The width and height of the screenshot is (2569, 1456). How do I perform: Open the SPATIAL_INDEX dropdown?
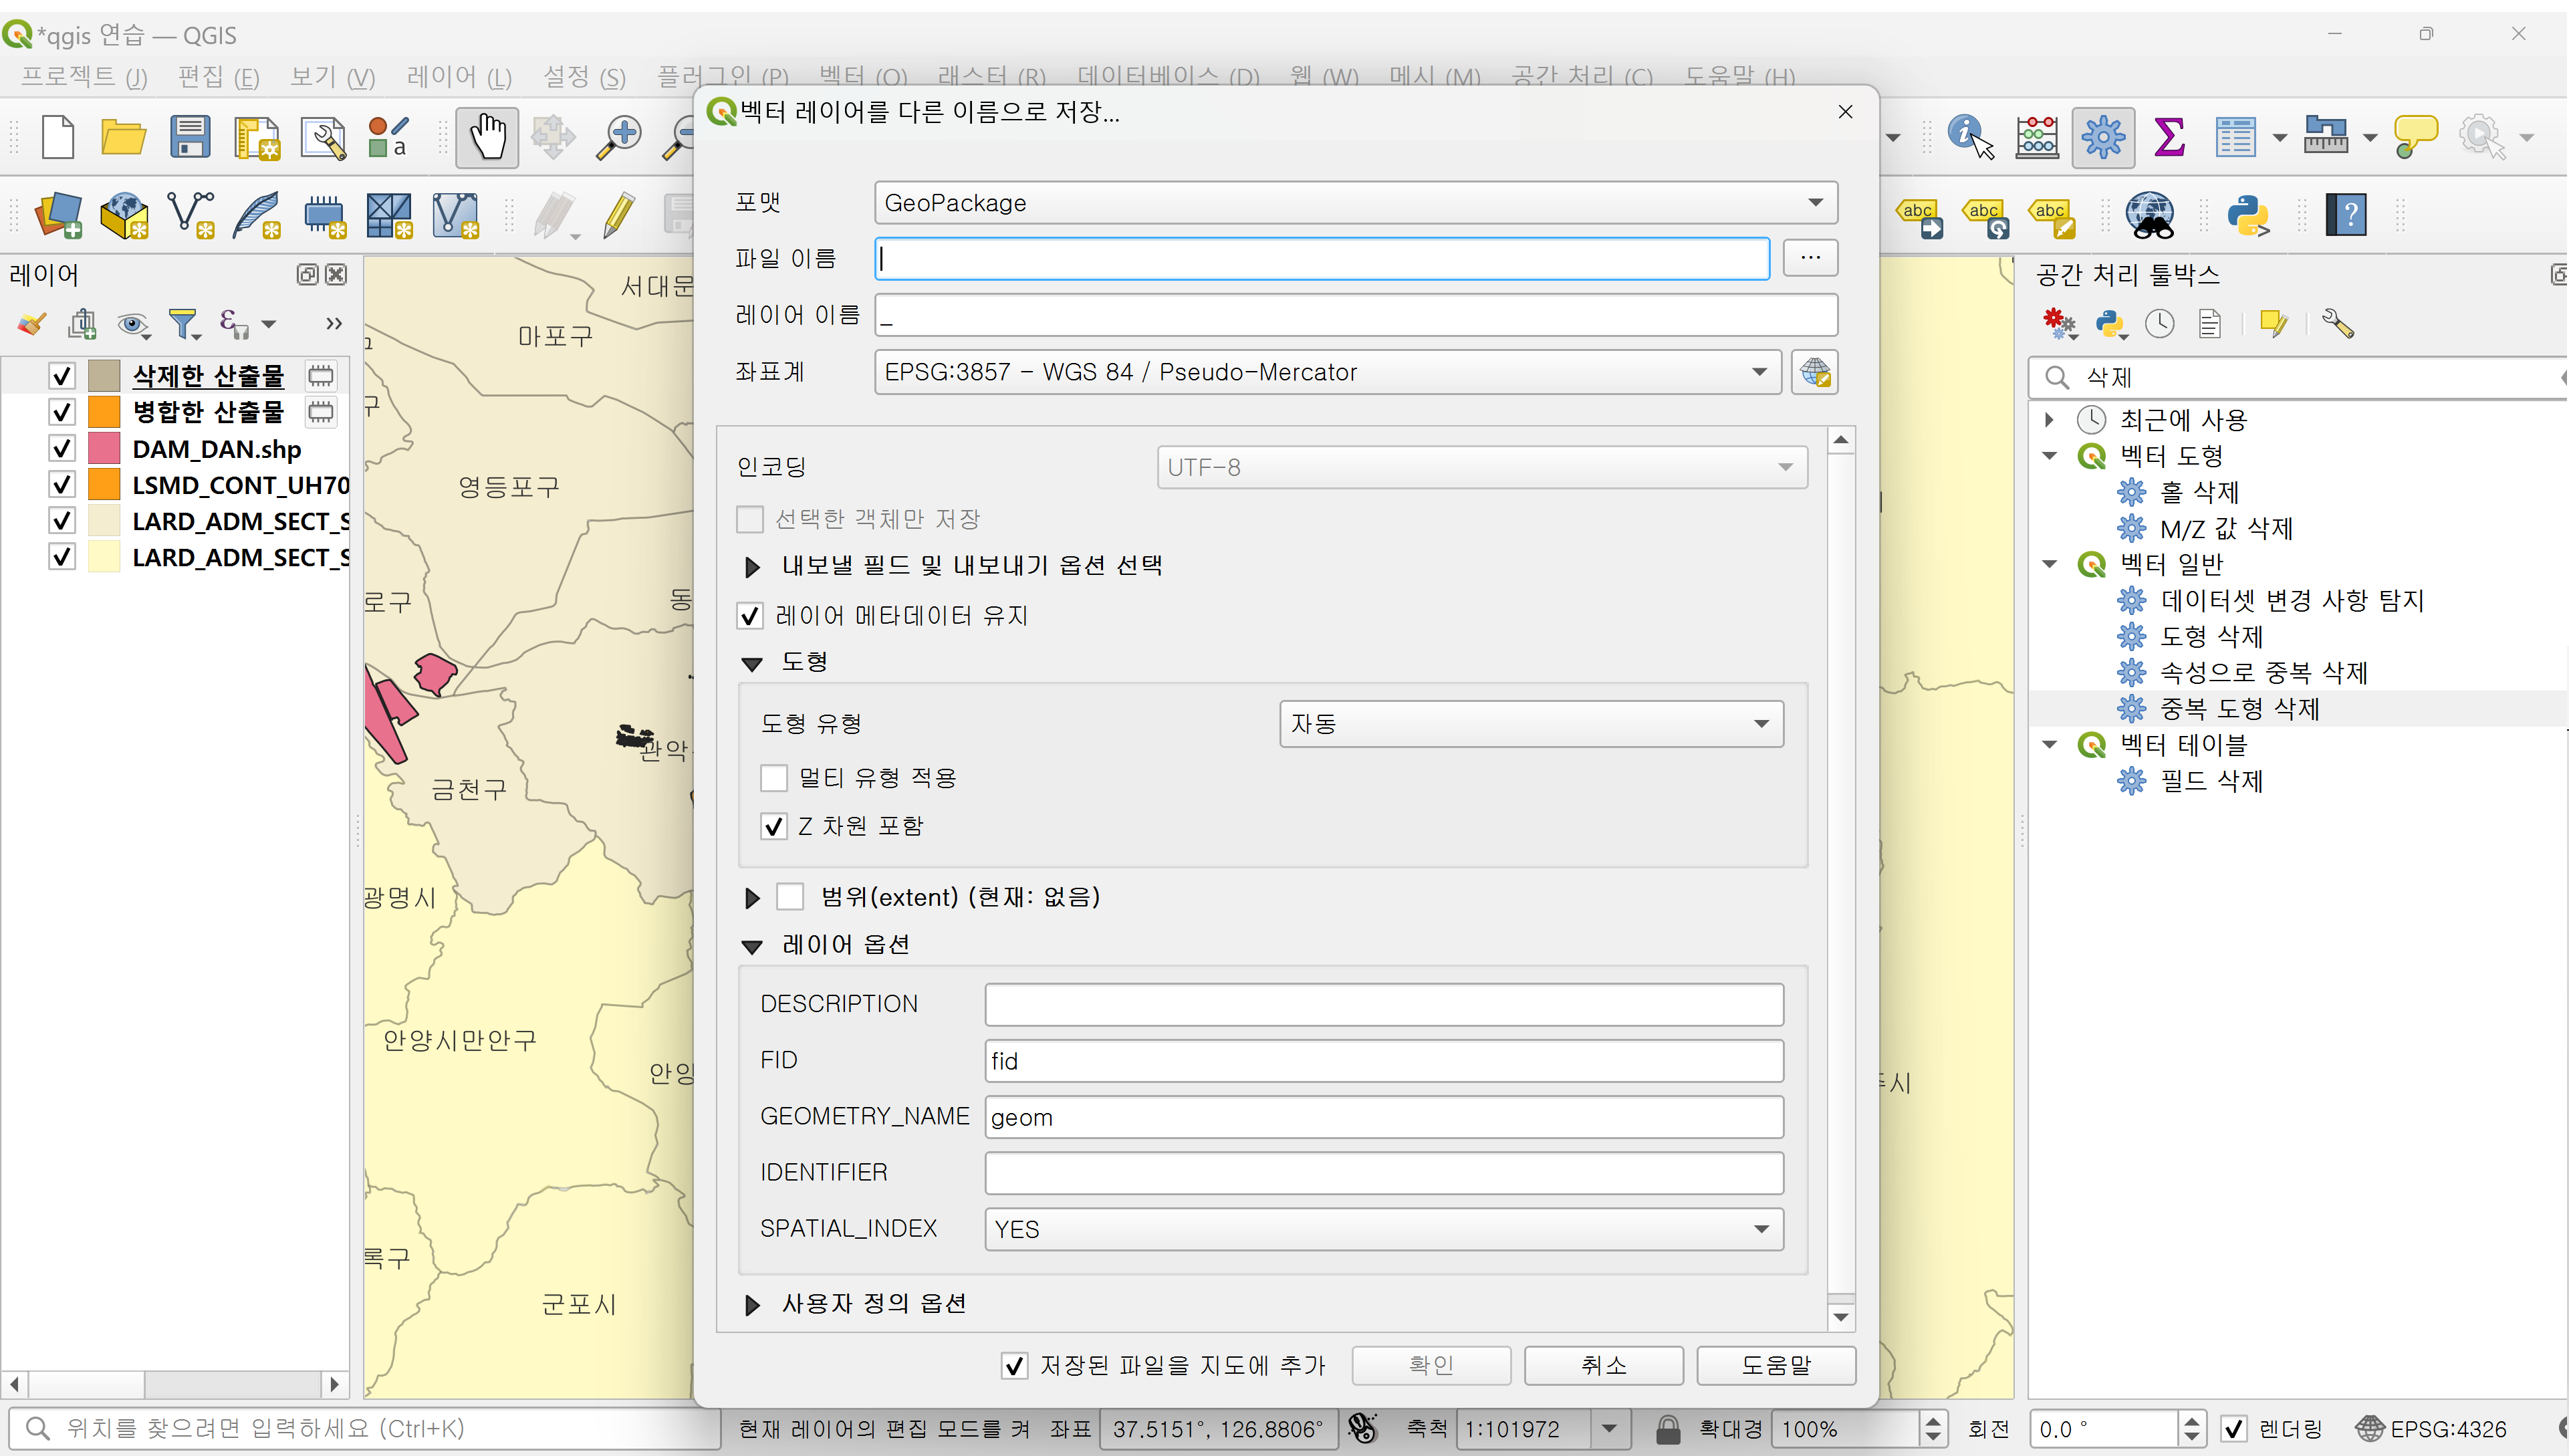[x=1383, y=1229]
